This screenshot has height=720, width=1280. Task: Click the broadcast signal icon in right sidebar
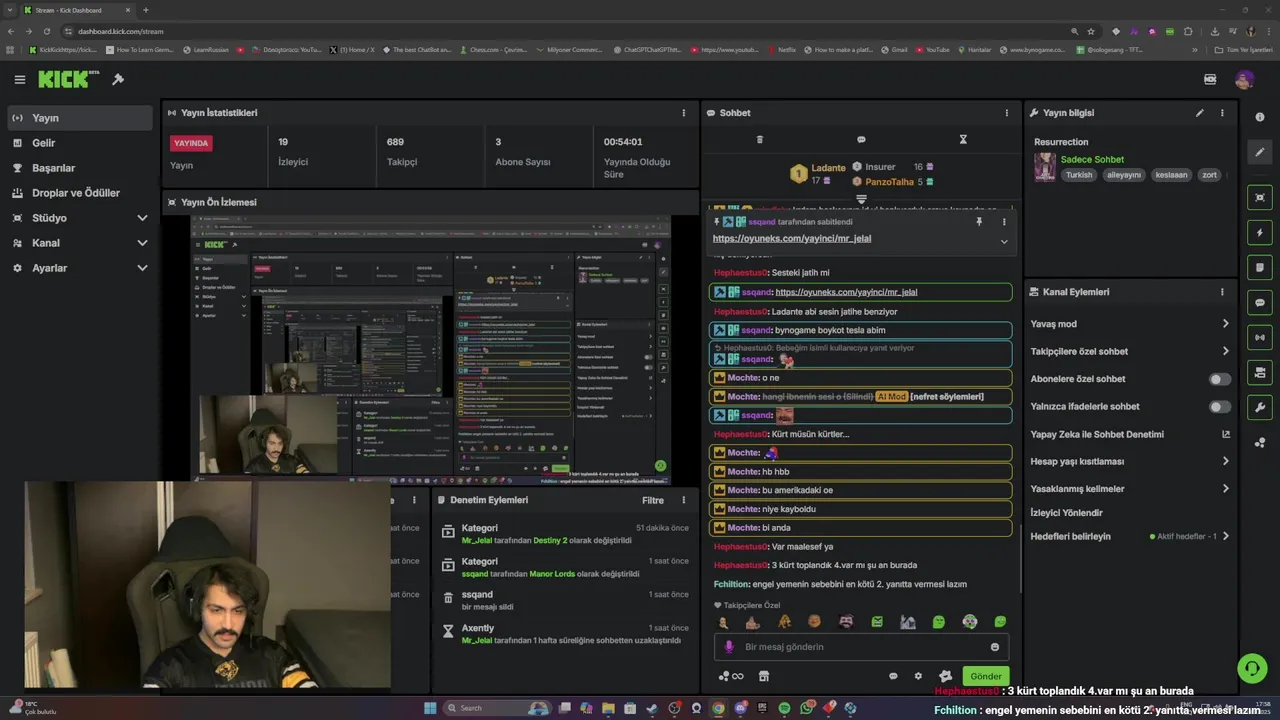(1260, 337)
